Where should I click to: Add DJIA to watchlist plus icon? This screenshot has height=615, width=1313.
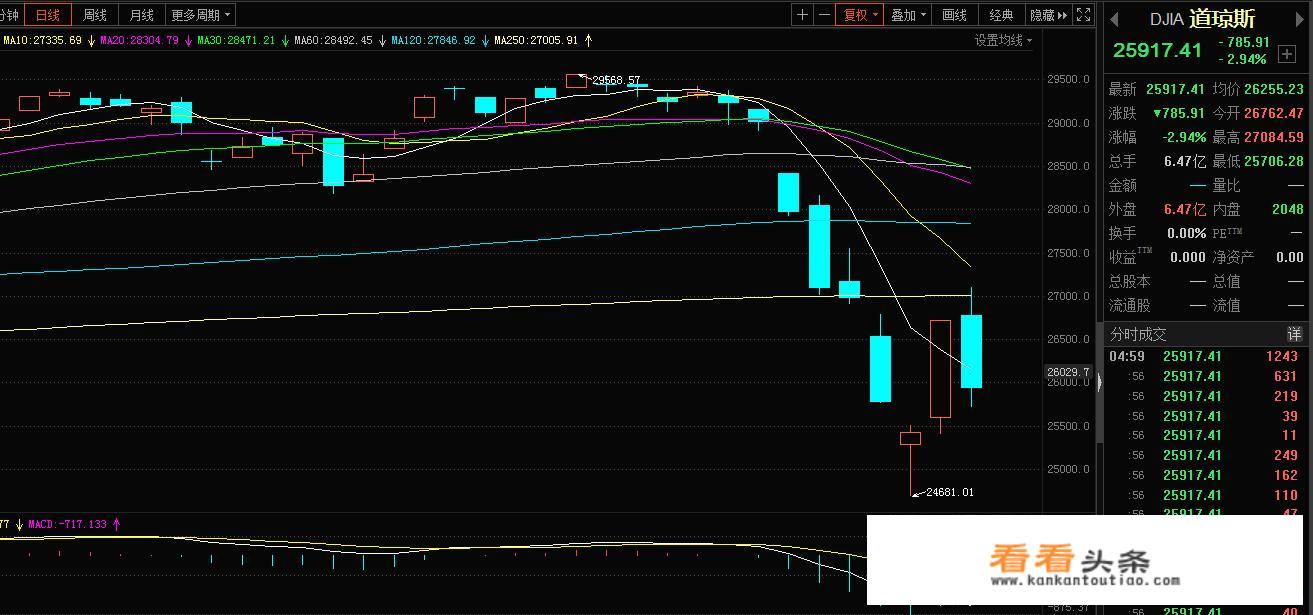[x=1286, y=54]
